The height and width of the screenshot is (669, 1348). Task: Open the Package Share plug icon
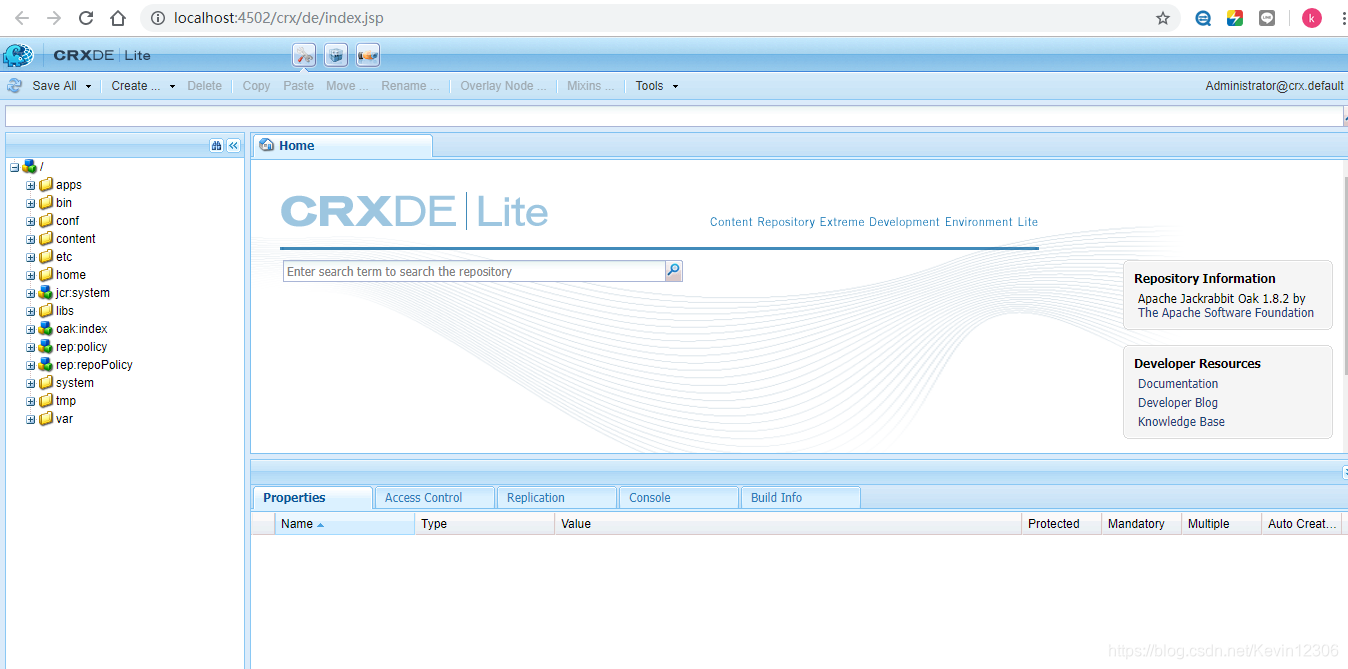point(368,55)
